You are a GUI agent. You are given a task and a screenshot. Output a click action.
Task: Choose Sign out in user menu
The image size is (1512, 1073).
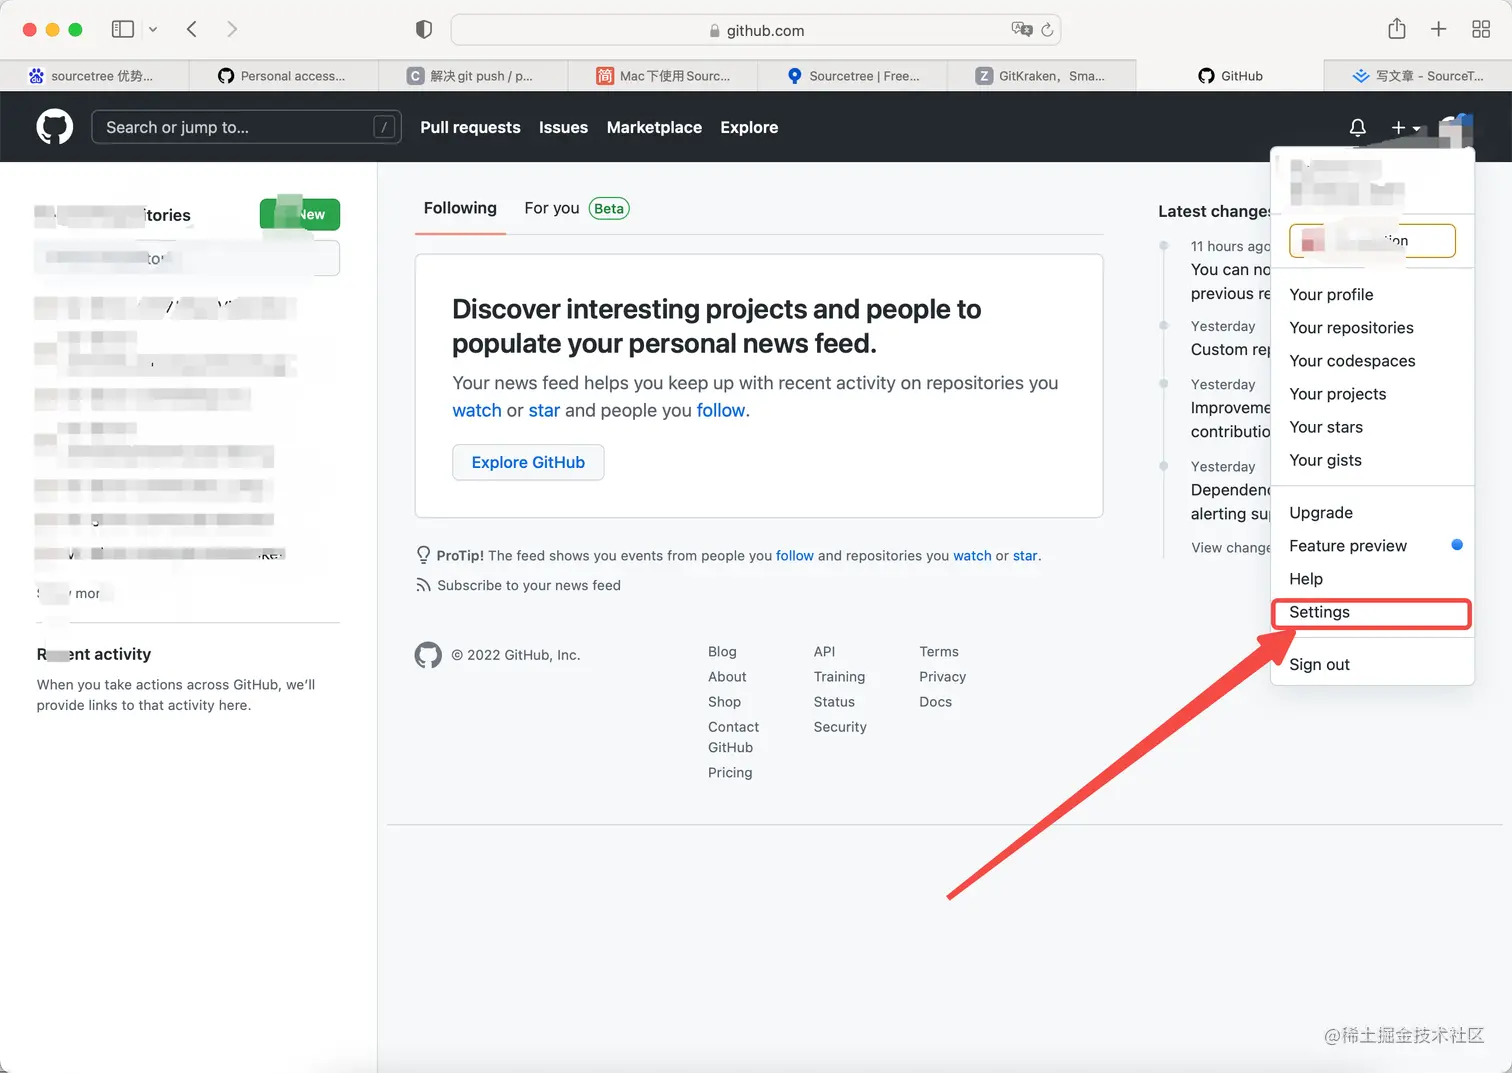point(1372,664)
